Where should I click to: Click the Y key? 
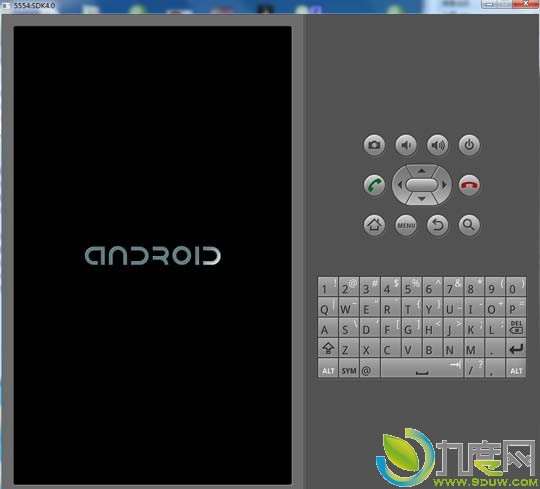click(432, 307)
